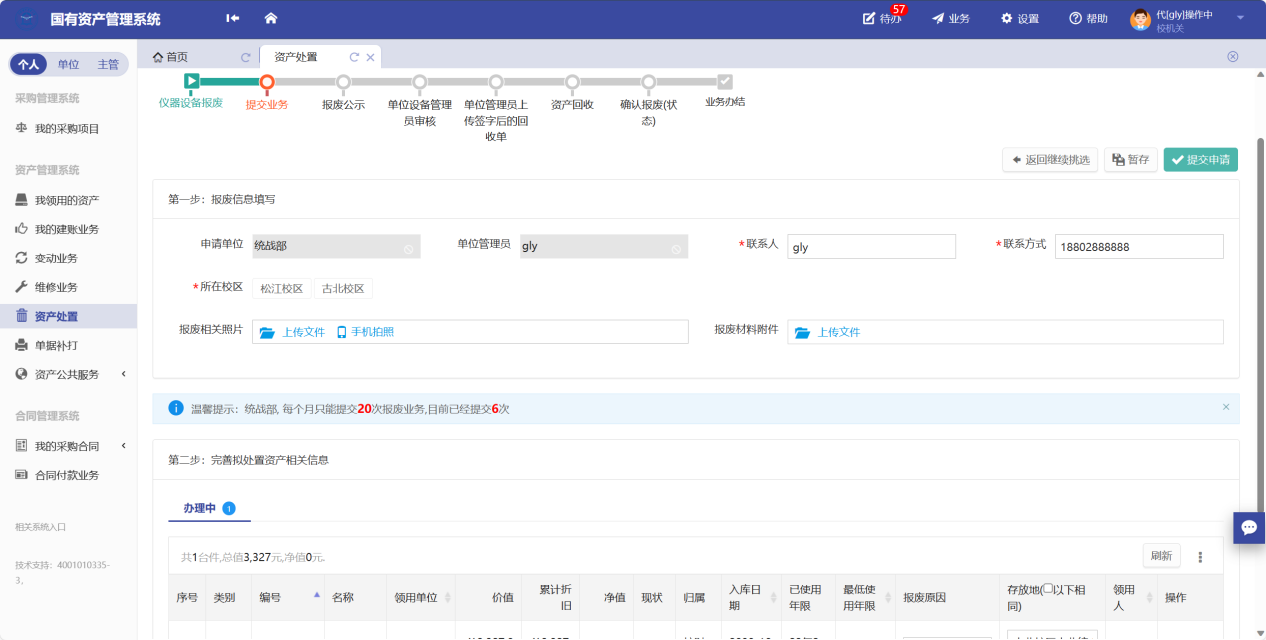The width and height of the screenshot is (1266, 640).
Task: Click the 提交申请 submit button
Action: pyautogui.click(x=1200, y=160)
